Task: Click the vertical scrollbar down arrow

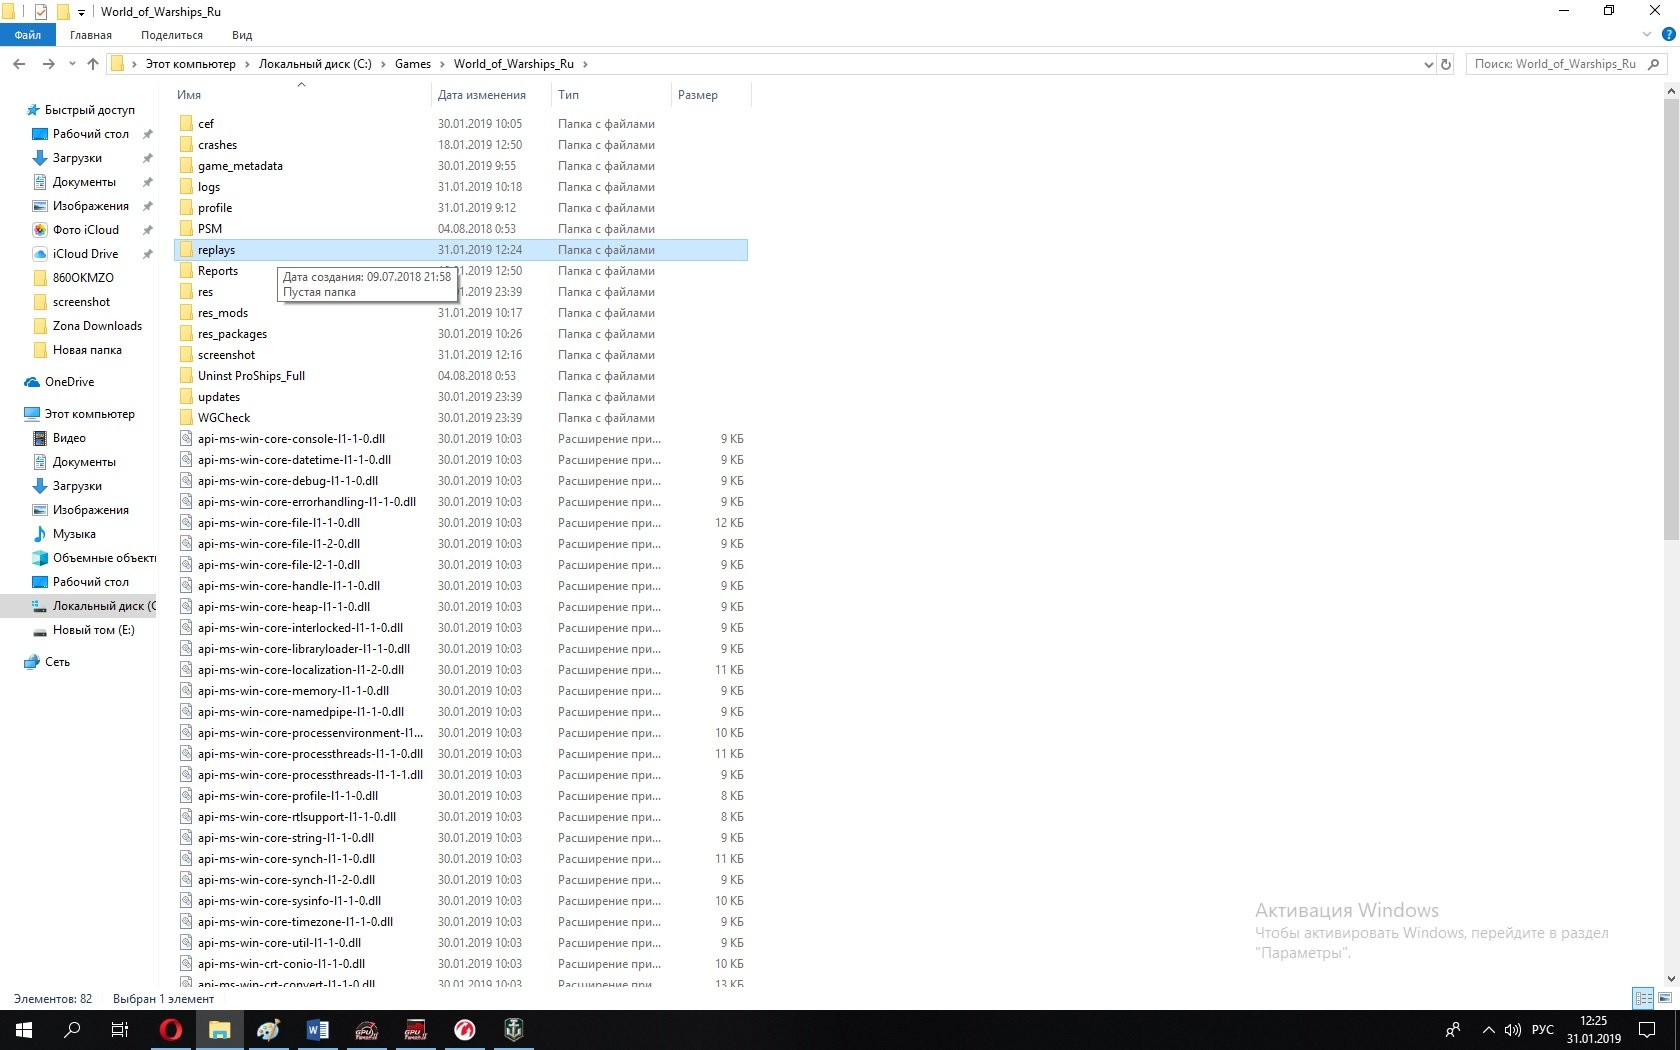Action: [1671, 980]
